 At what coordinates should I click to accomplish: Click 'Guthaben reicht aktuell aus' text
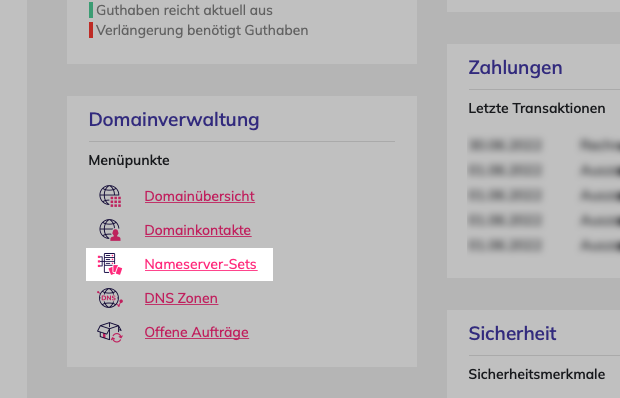coord(184,10)
